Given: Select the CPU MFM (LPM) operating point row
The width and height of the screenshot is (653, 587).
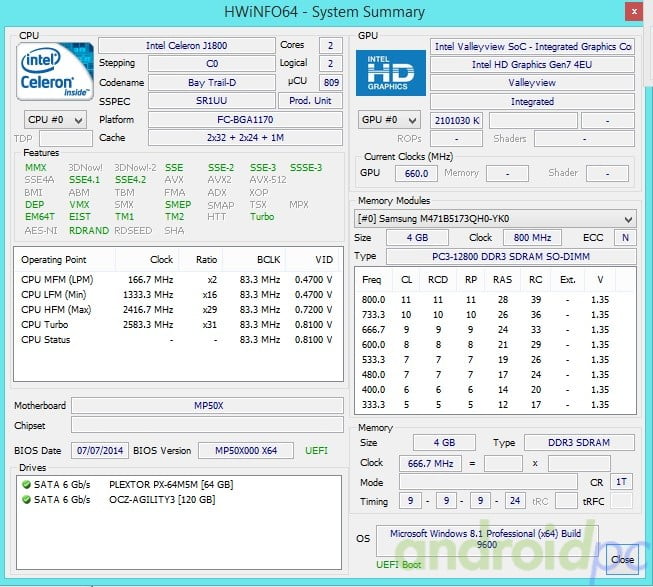Looking at the screenshot, I should (x=178, y=280).
